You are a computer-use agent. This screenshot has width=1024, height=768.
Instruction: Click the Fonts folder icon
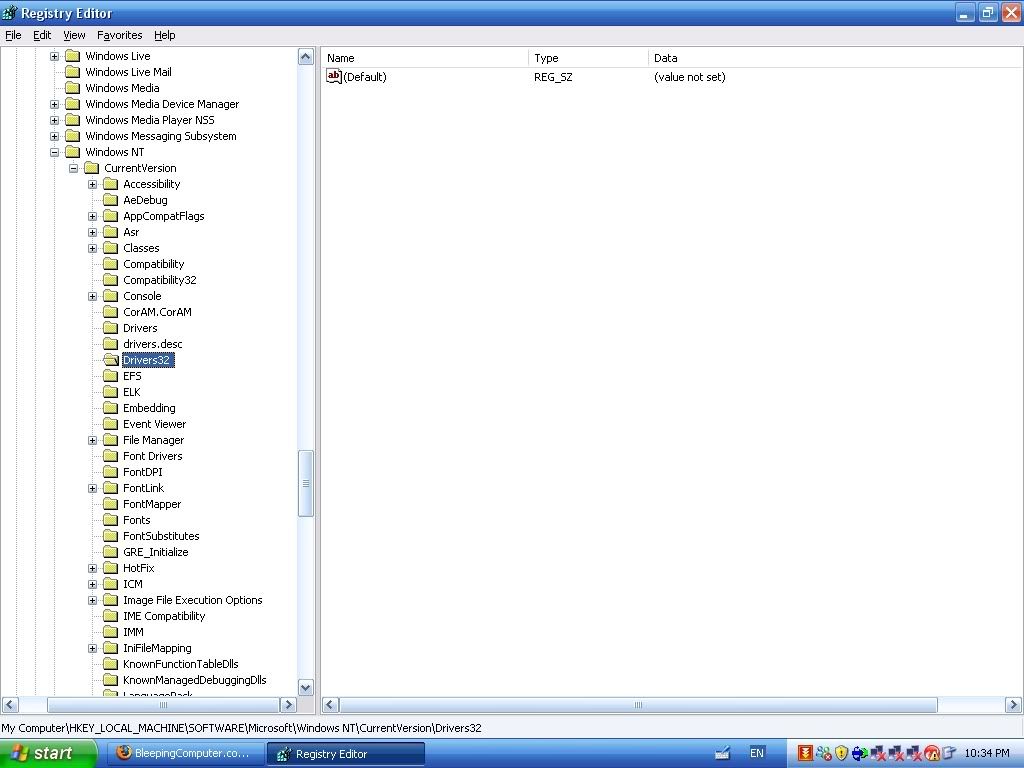[111, 520]
